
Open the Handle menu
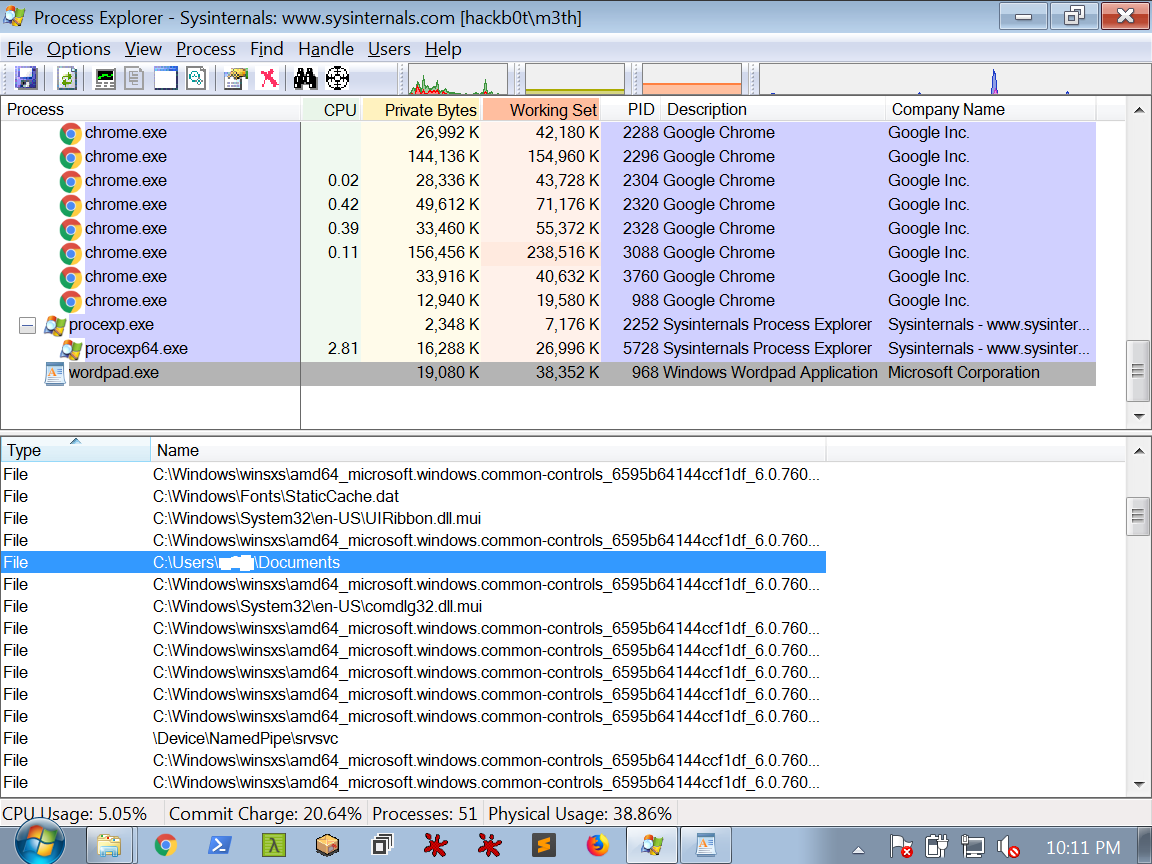326,49
